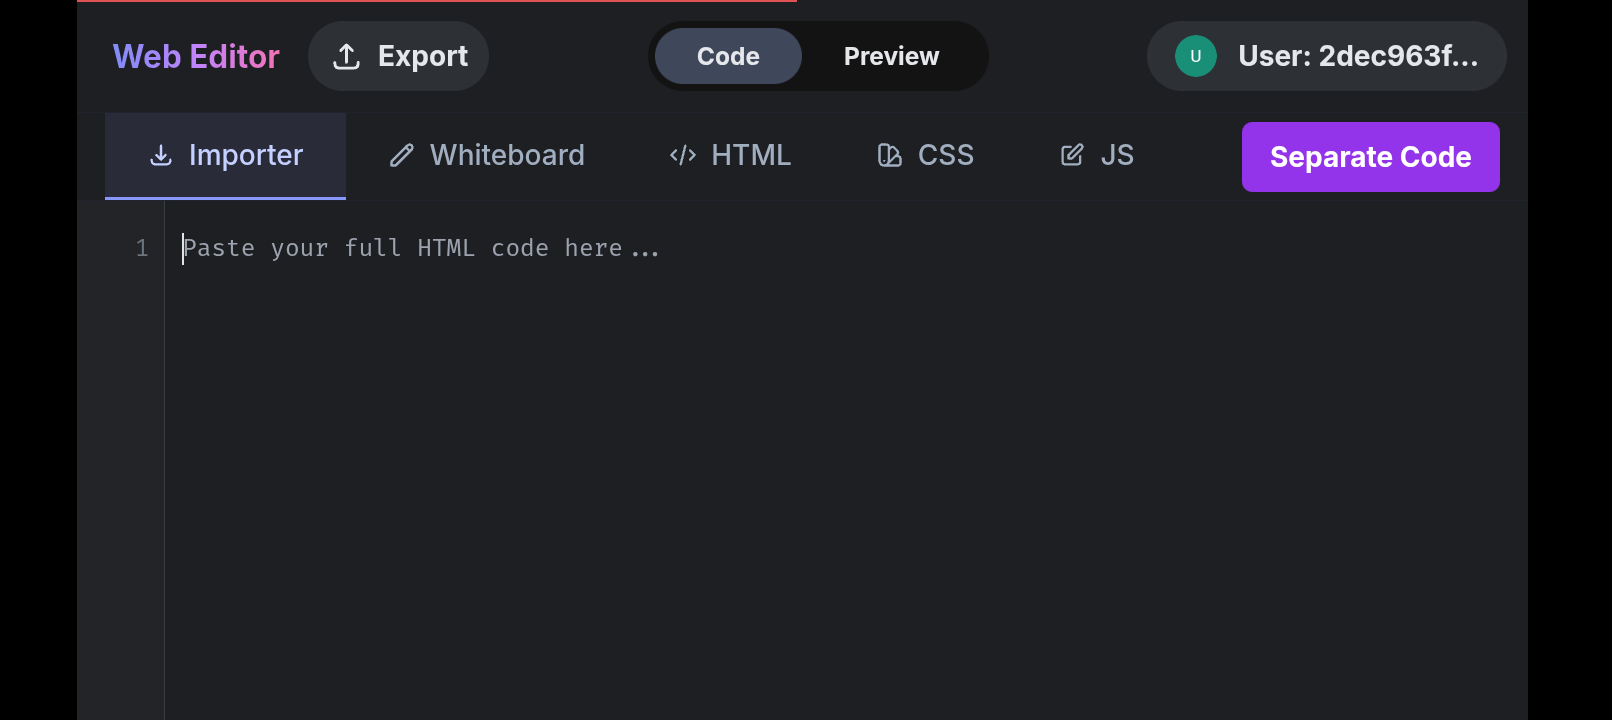Select the HTML tab
1612x720 pixels.
coord(730,156)
